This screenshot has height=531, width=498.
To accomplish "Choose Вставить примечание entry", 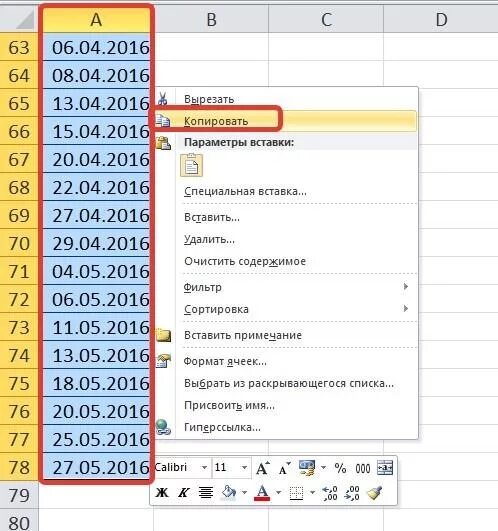I will pos(243,335).
